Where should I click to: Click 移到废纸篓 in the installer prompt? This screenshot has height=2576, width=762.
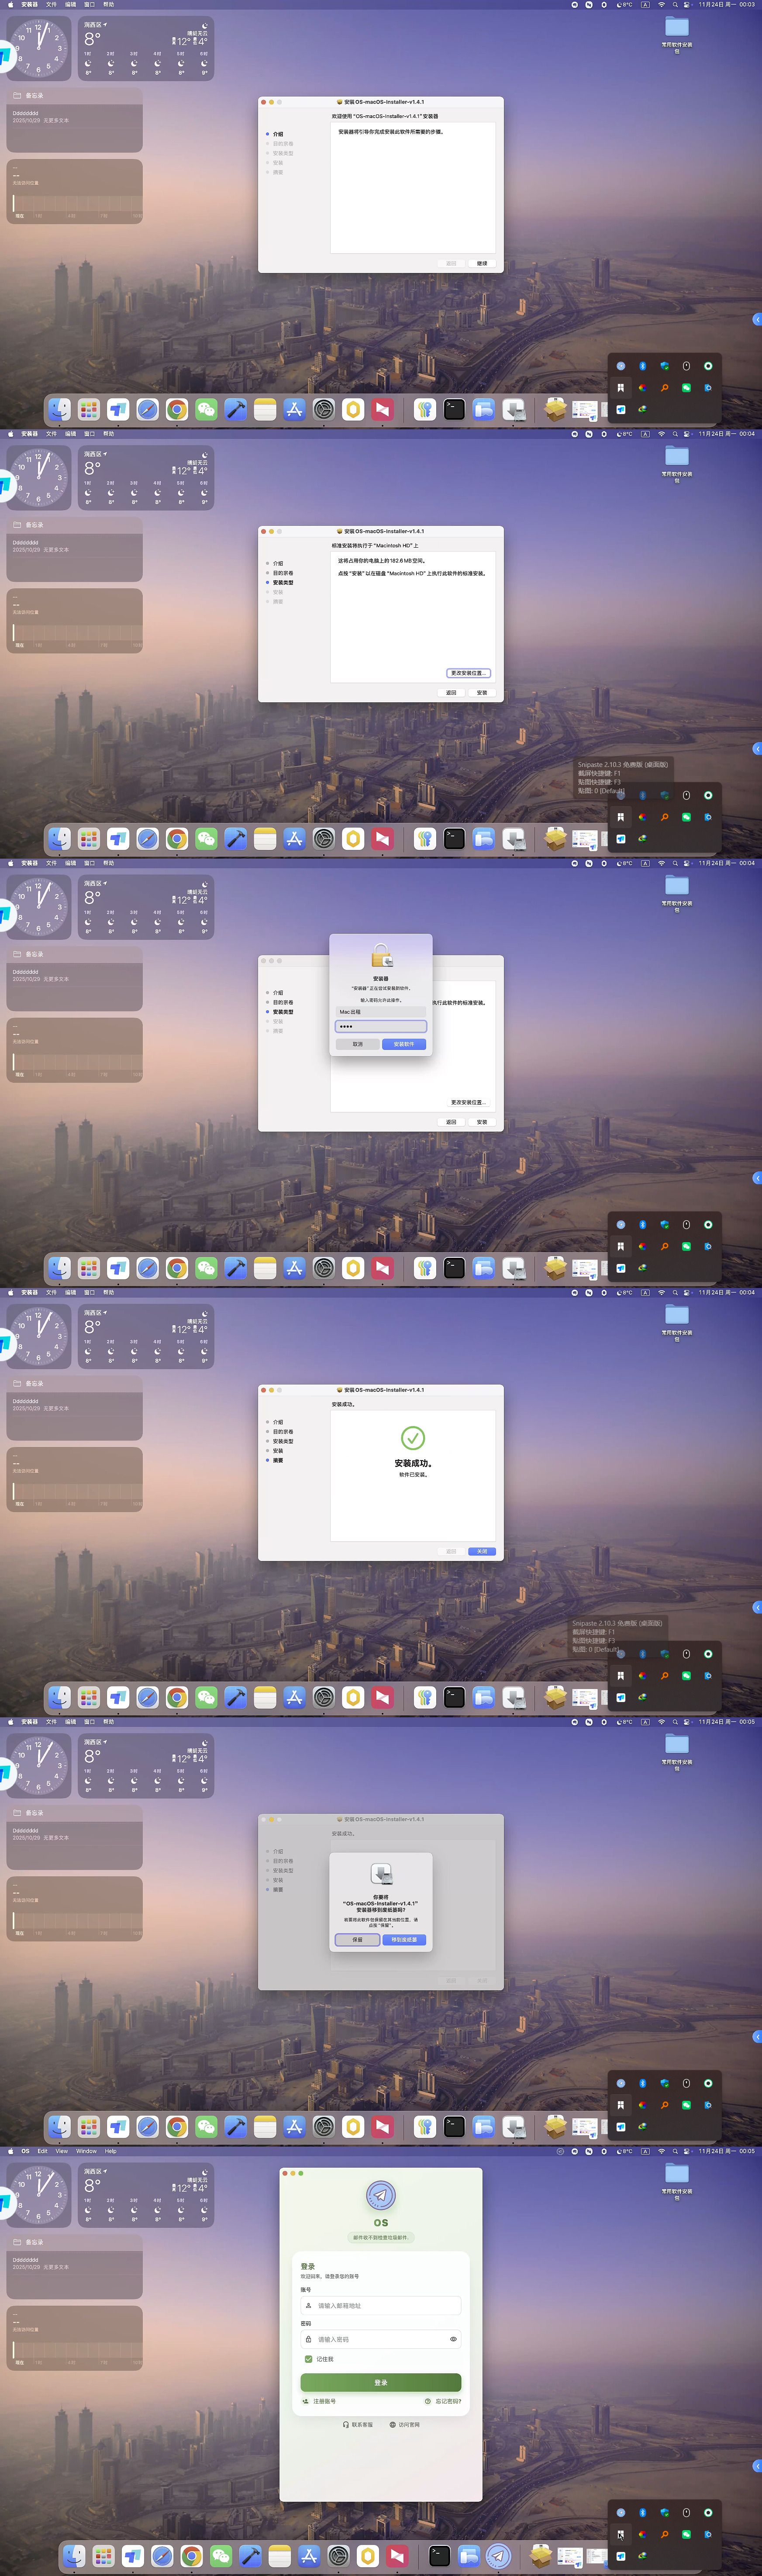pyautogui.click(x=404, y=1940)
